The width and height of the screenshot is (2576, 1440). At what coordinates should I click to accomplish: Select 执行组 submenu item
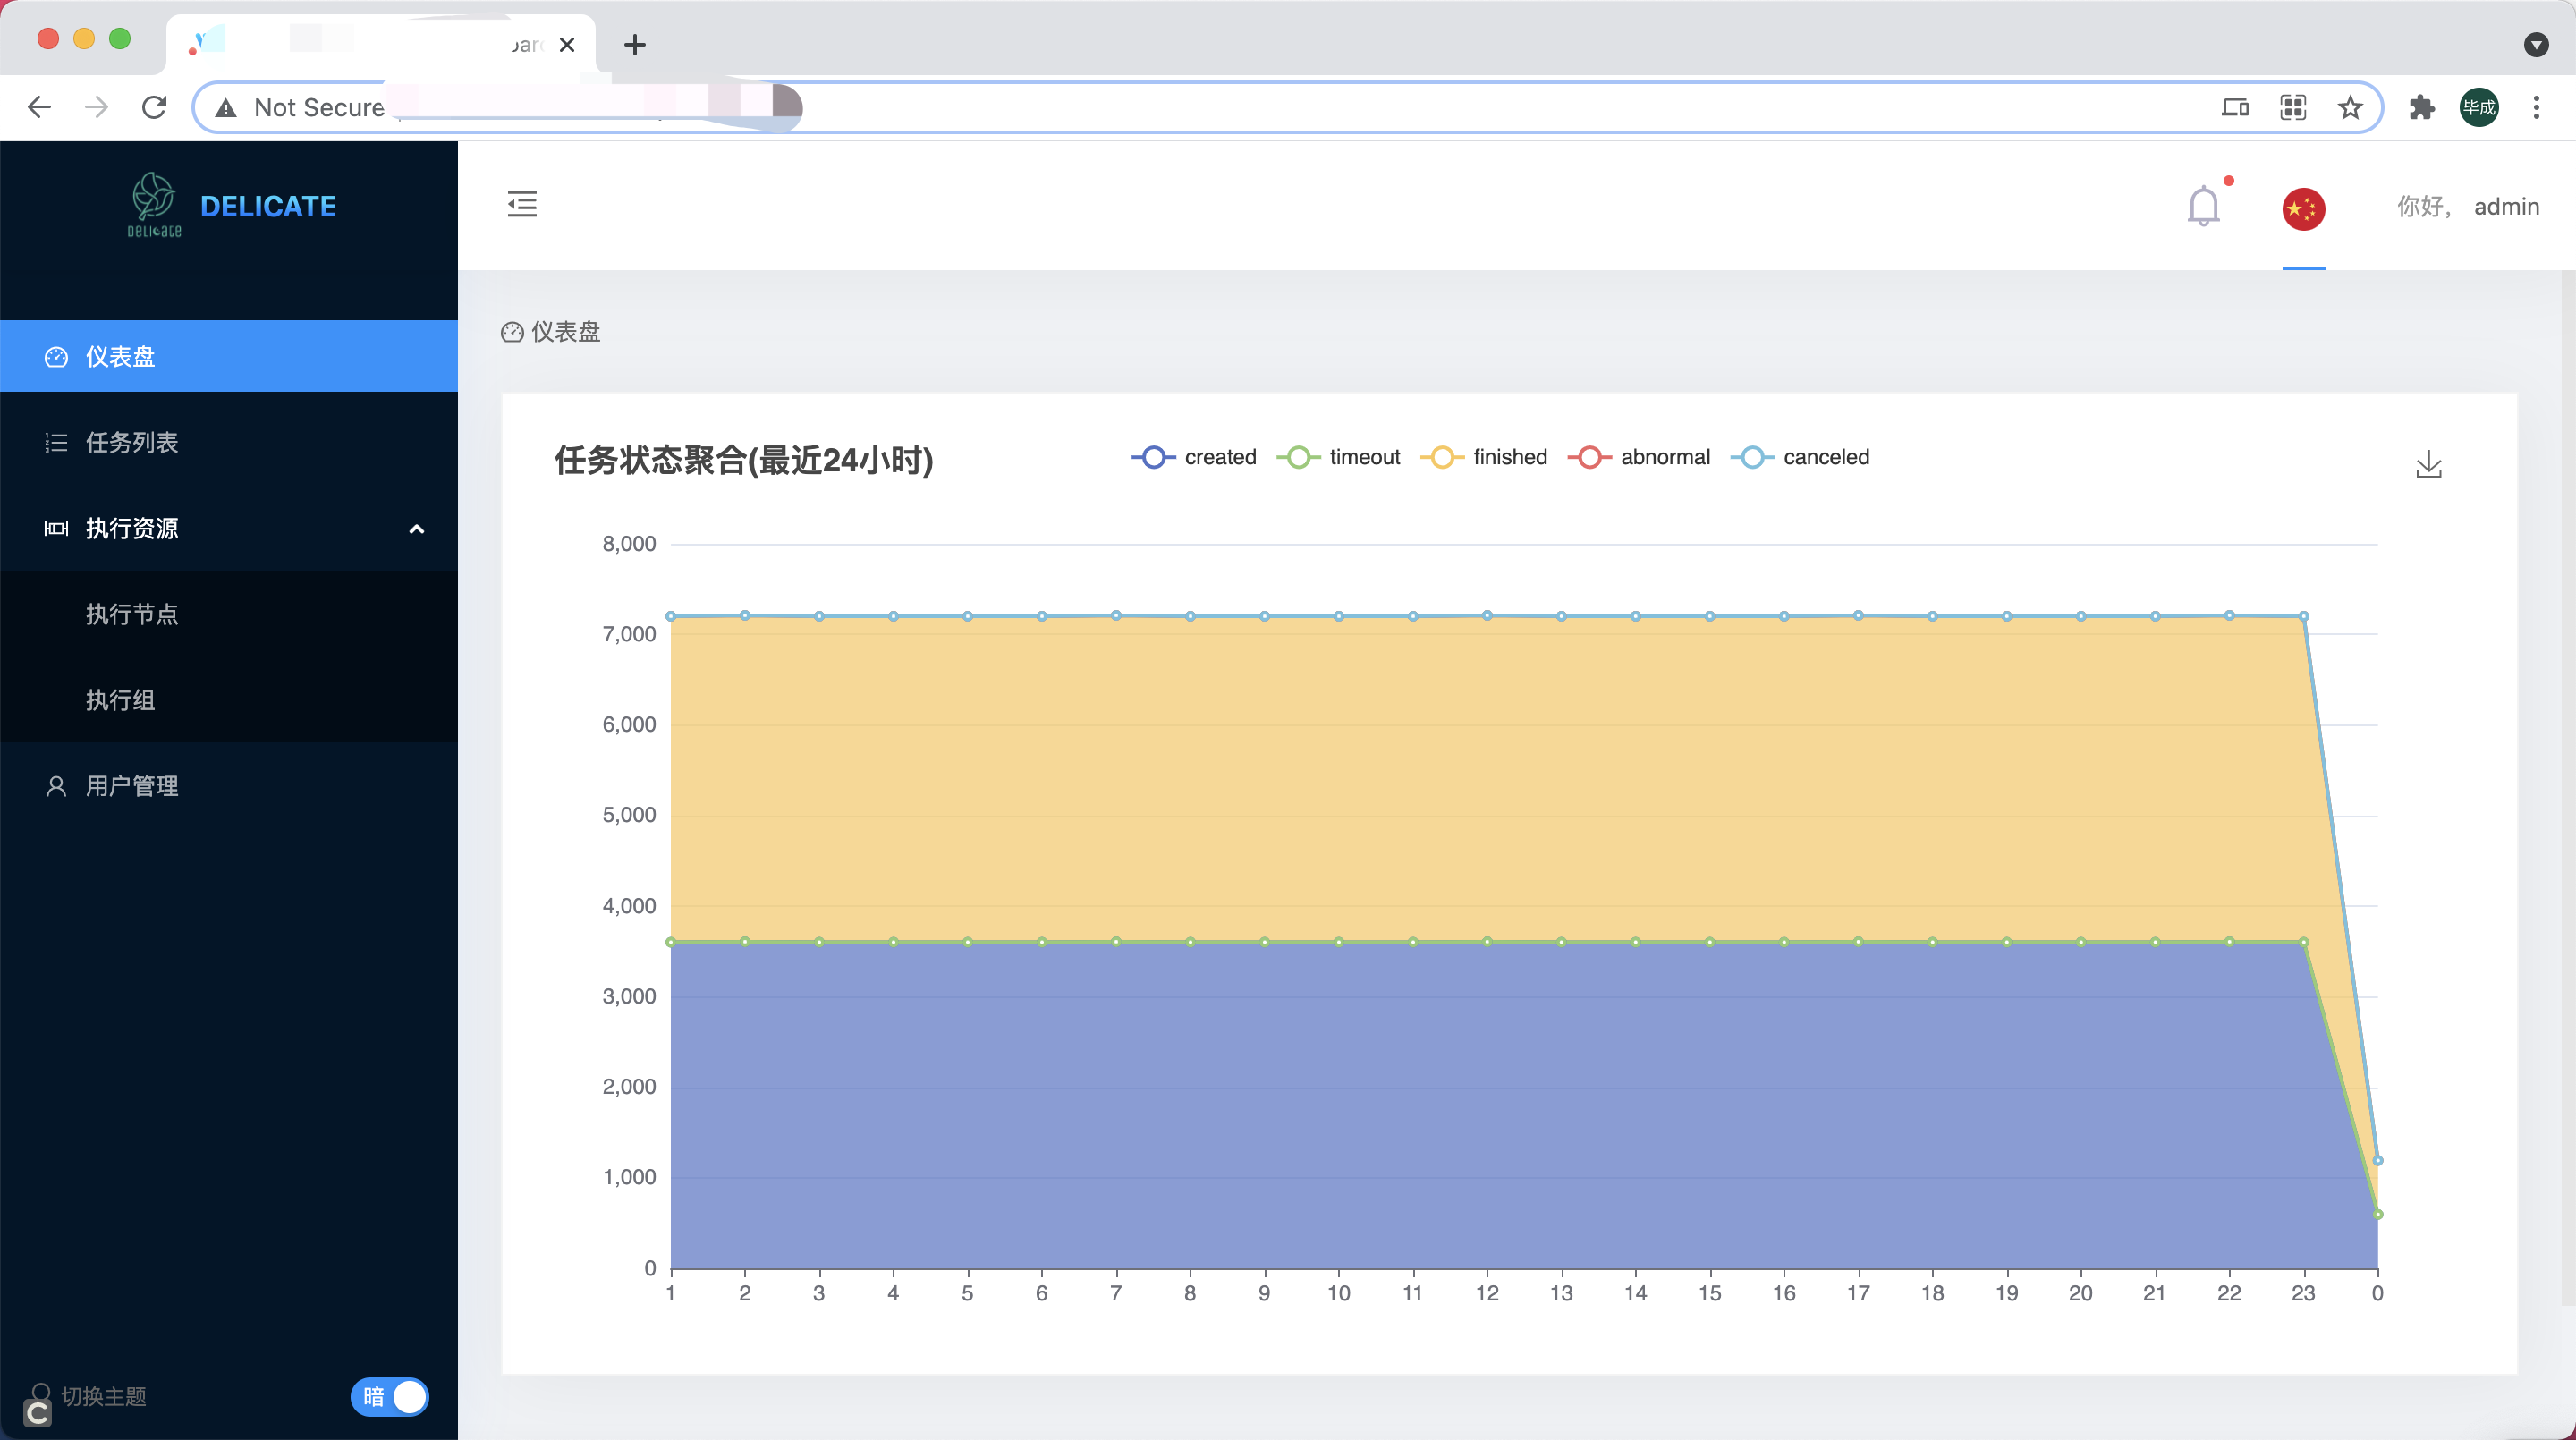coord(120,700)
